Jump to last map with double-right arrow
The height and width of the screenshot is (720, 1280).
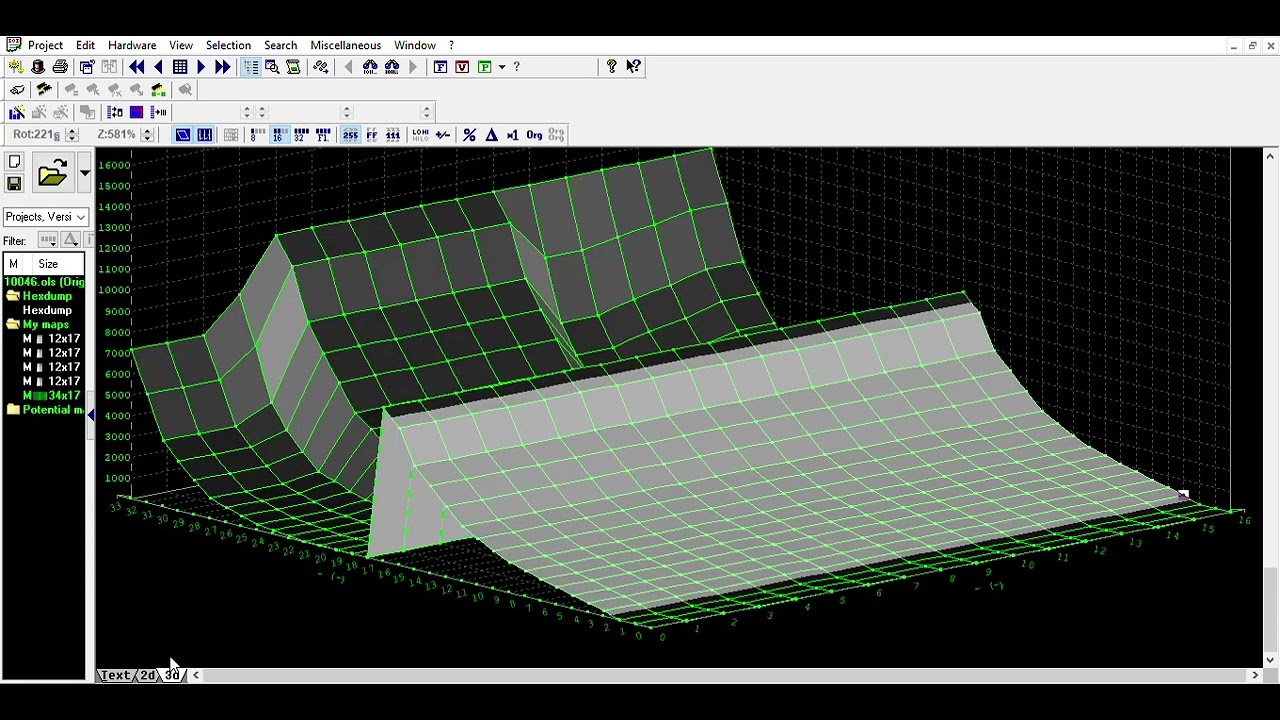click(x=222, y=67)
